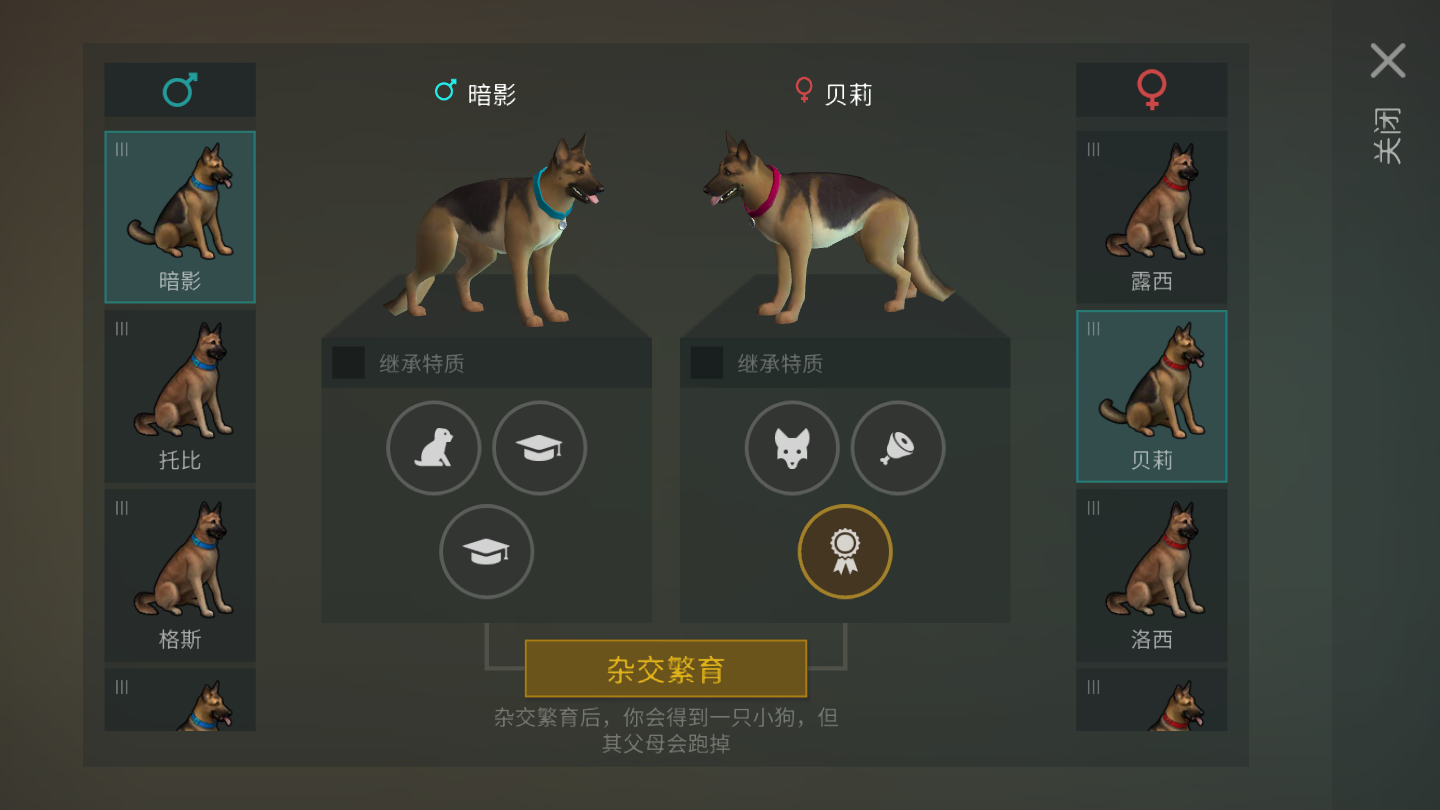The image size is (1440, 810).
Task: Click the male symbol column header
Action: pos(180,90)
